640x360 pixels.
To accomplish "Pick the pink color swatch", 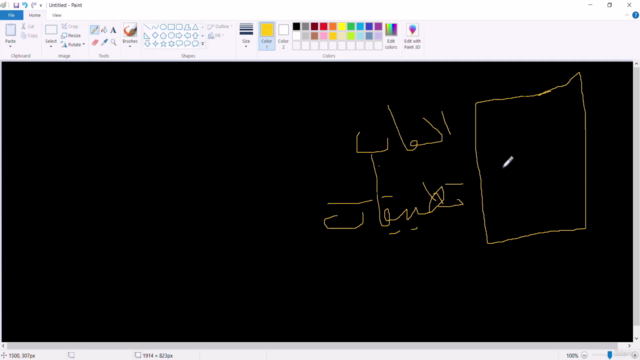I will click(x=324, y=36).
